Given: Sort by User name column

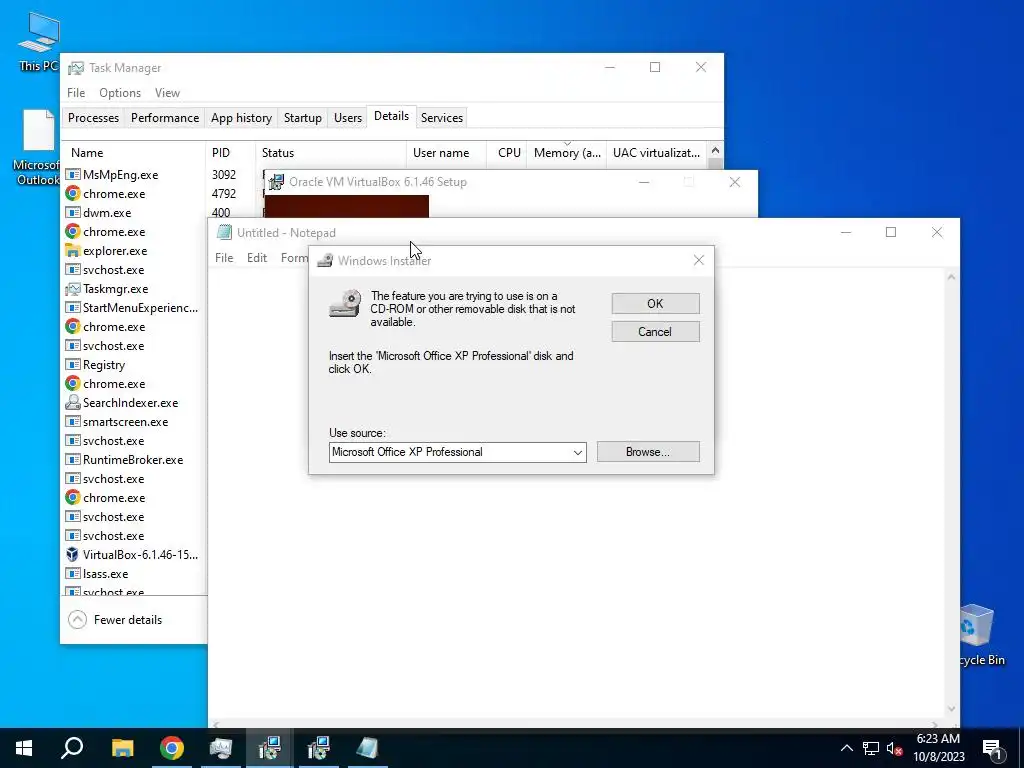Looking at the screenshot, I should point(447,153).
